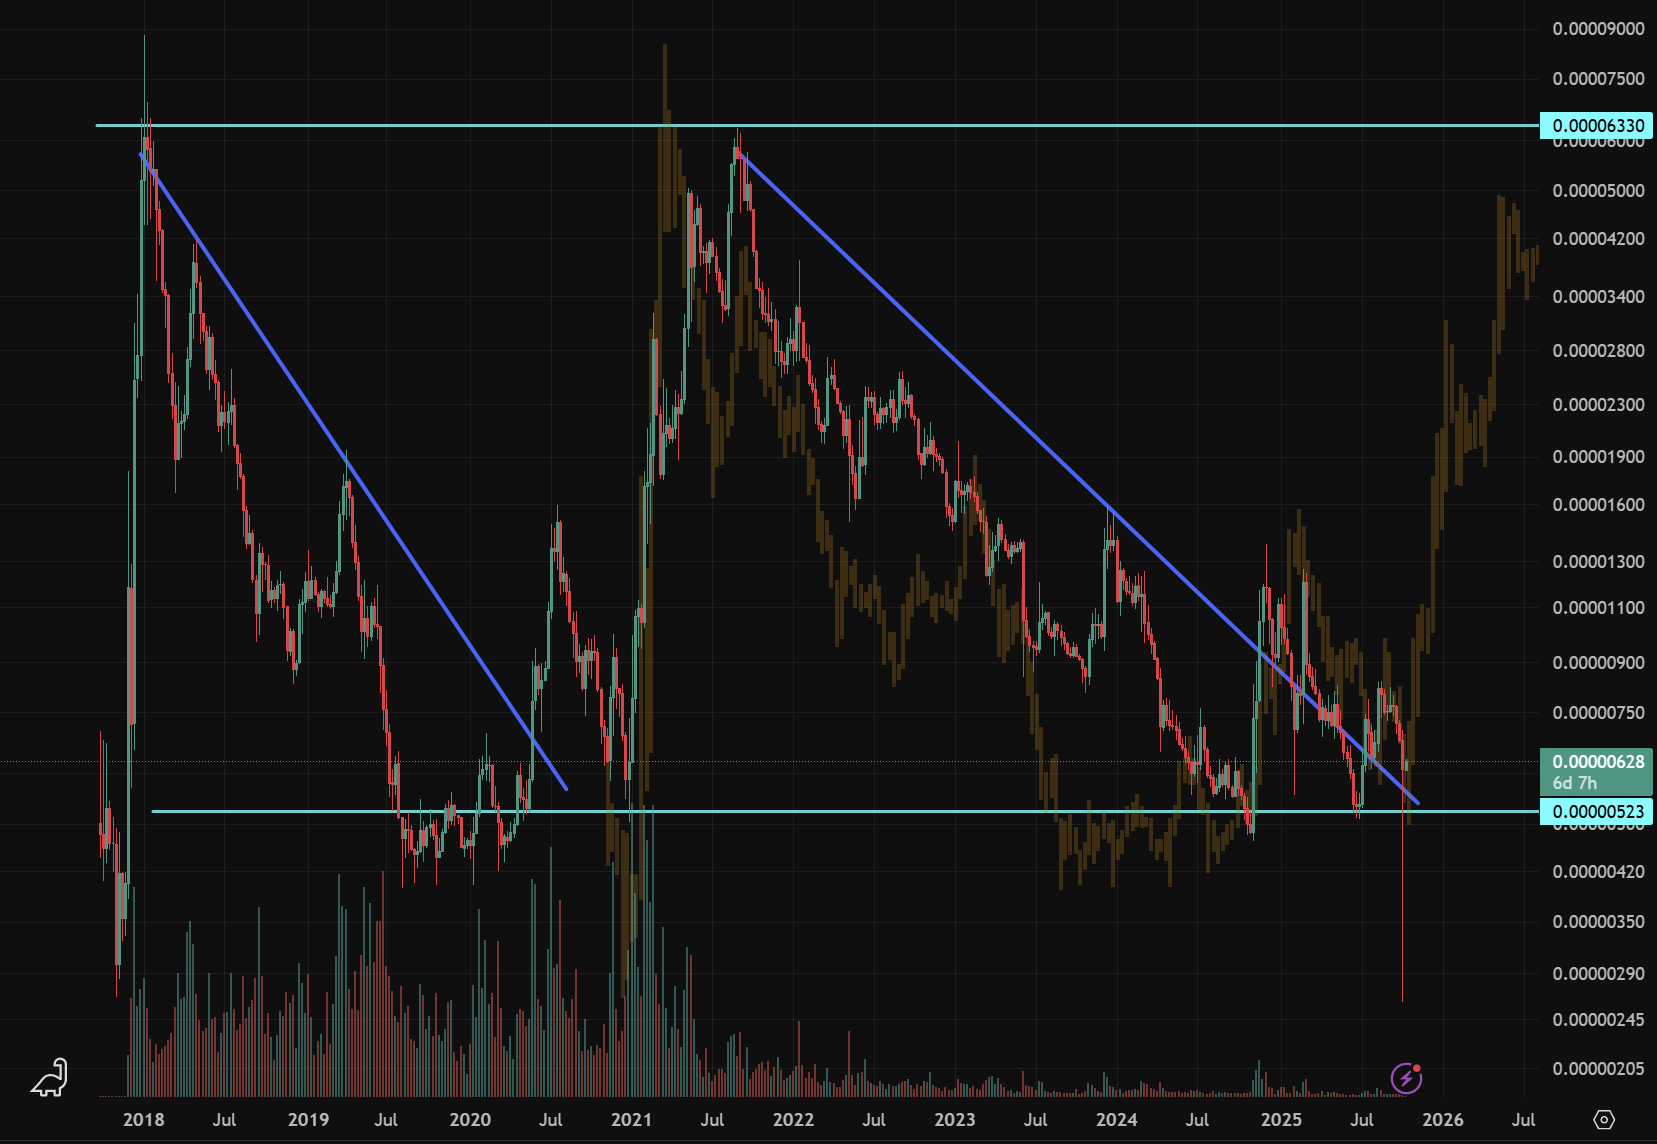
Task: Click the Jul label near the right axis edge
Action: (1524, 1121)
